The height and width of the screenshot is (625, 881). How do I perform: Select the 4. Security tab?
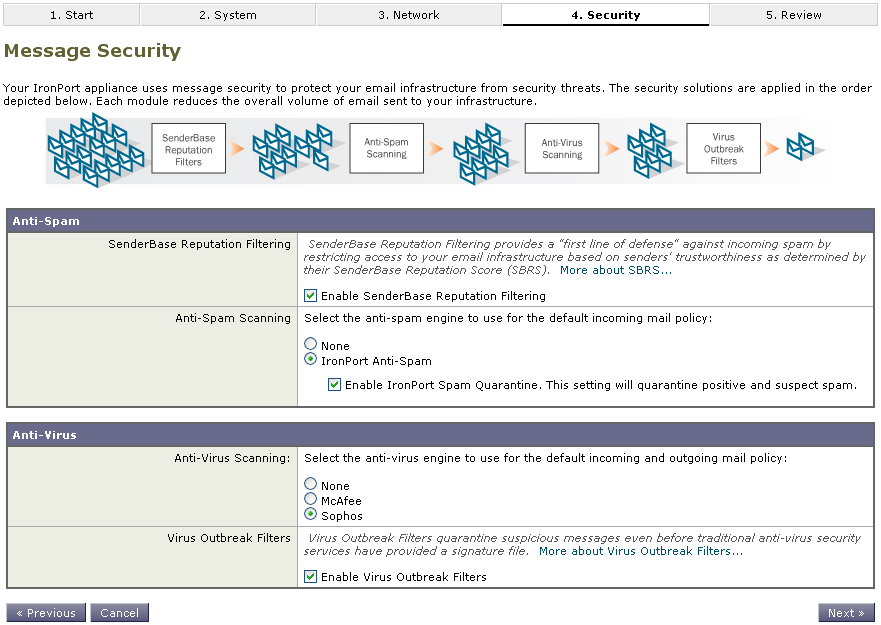coord(606,15)
